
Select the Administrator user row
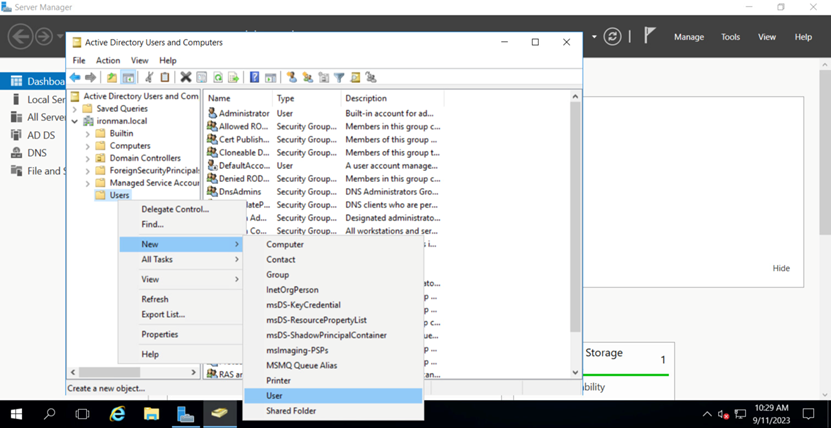coord(323,113)
